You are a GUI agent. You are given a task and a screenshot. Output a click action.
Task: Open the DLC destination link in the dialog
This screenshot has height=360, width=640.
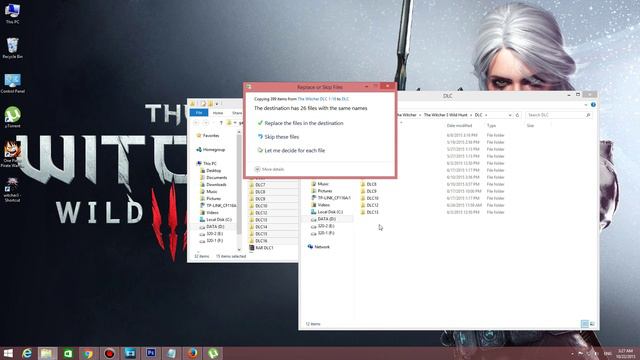(x=345, y=99)
